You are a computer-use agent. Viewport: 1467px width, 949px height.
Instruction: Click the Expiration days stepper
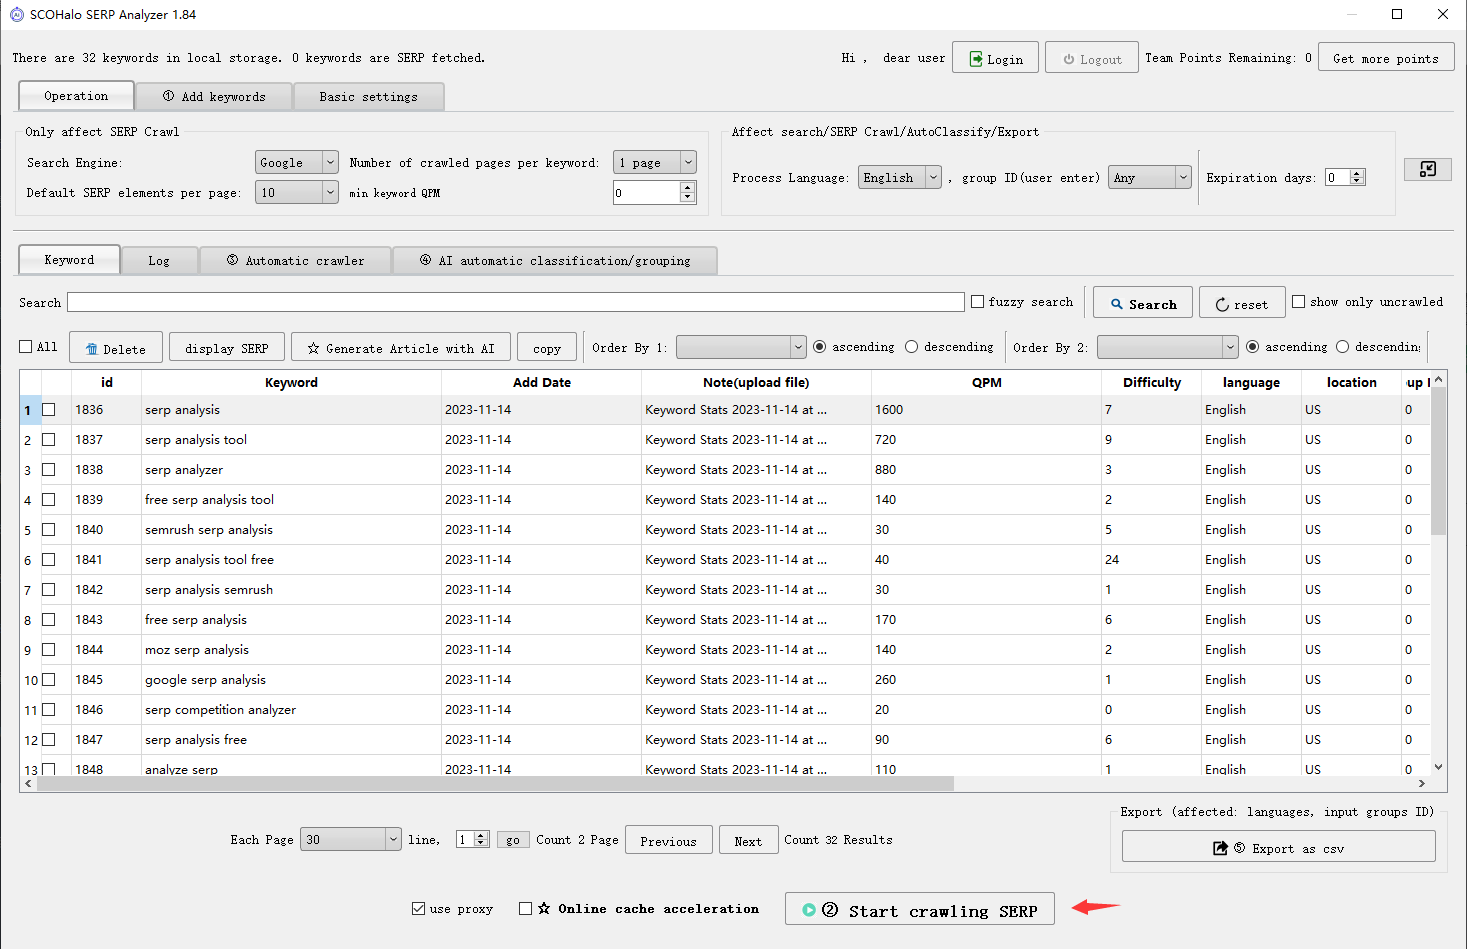pos(1345,177)
